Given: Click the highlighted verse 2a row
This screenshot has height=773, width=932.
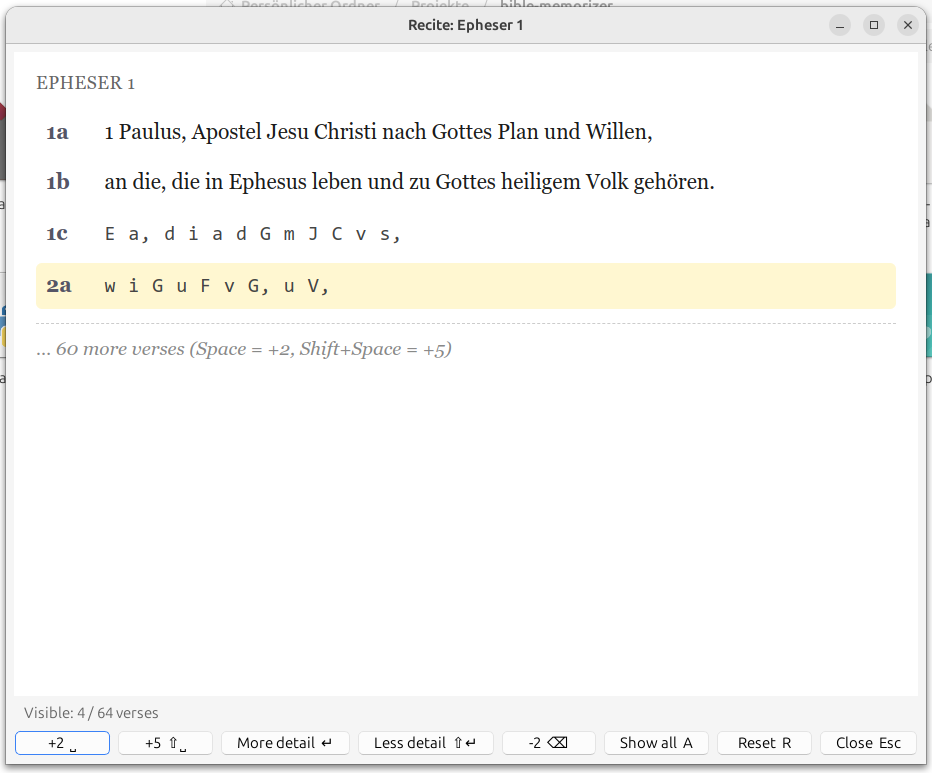Looking at the screenshot, I should [466, 286].
